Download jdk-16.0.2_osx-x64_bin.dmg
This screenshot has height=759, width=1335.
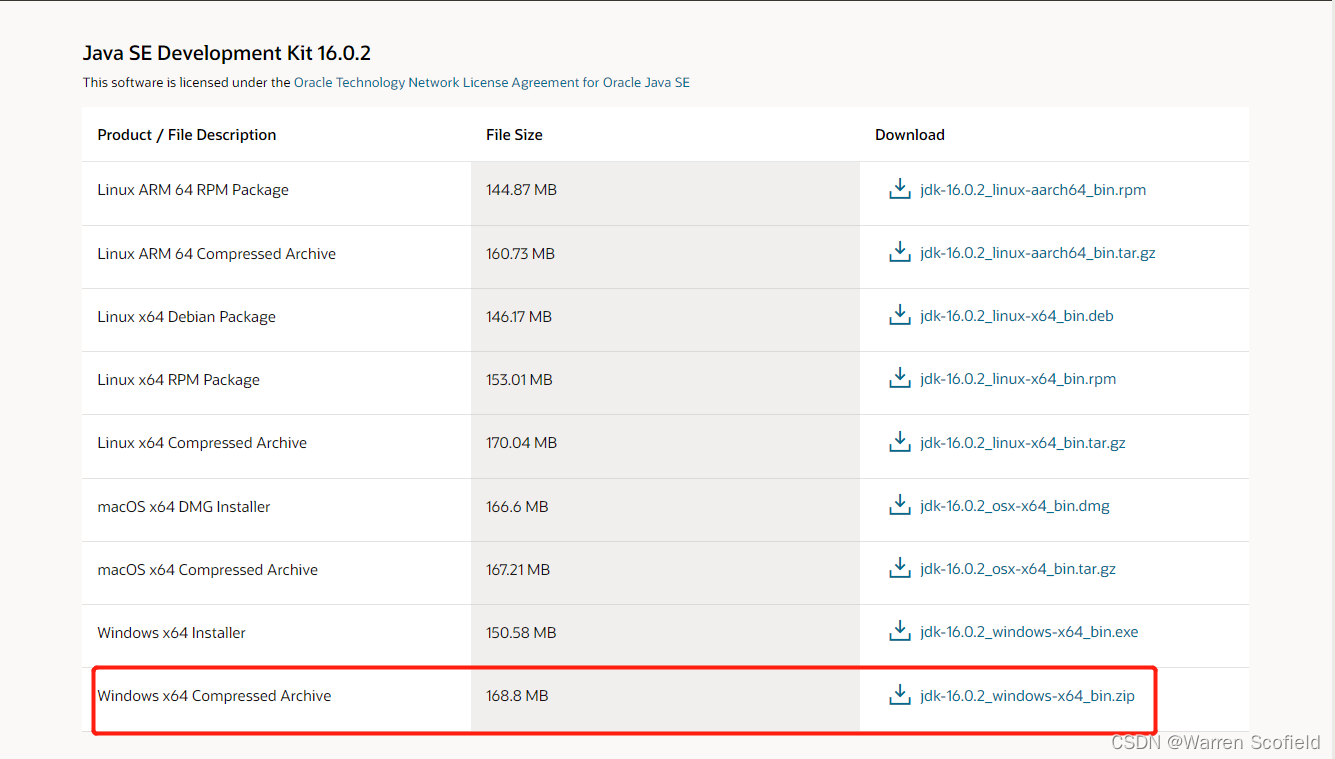coord(1015,506)
